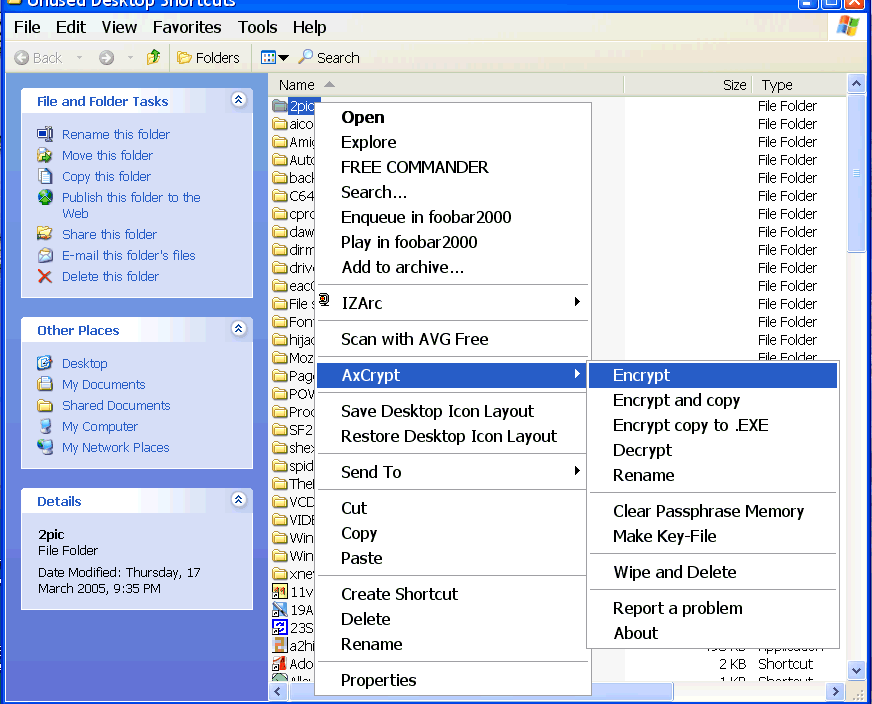Open the Tools menu
872x704 pixels.
[x=257, y=27]
